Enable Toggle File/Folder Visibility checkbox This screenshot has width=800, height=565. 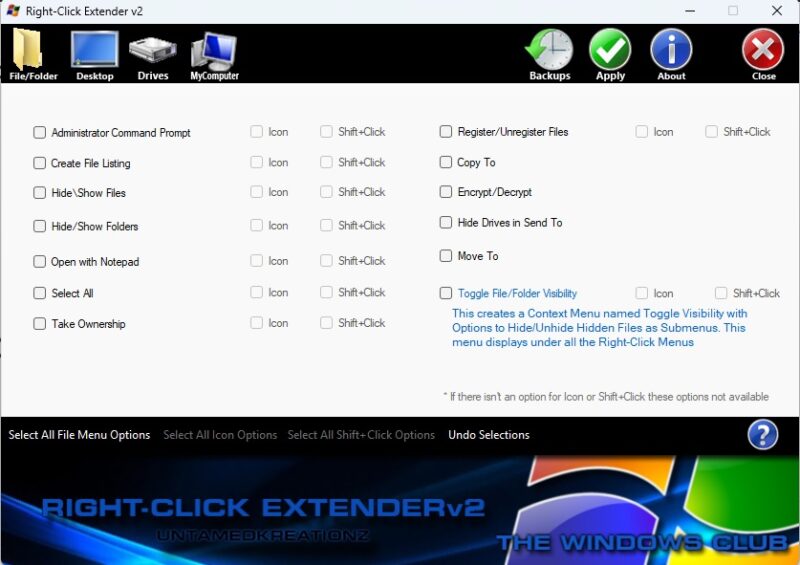pos(445,293)
